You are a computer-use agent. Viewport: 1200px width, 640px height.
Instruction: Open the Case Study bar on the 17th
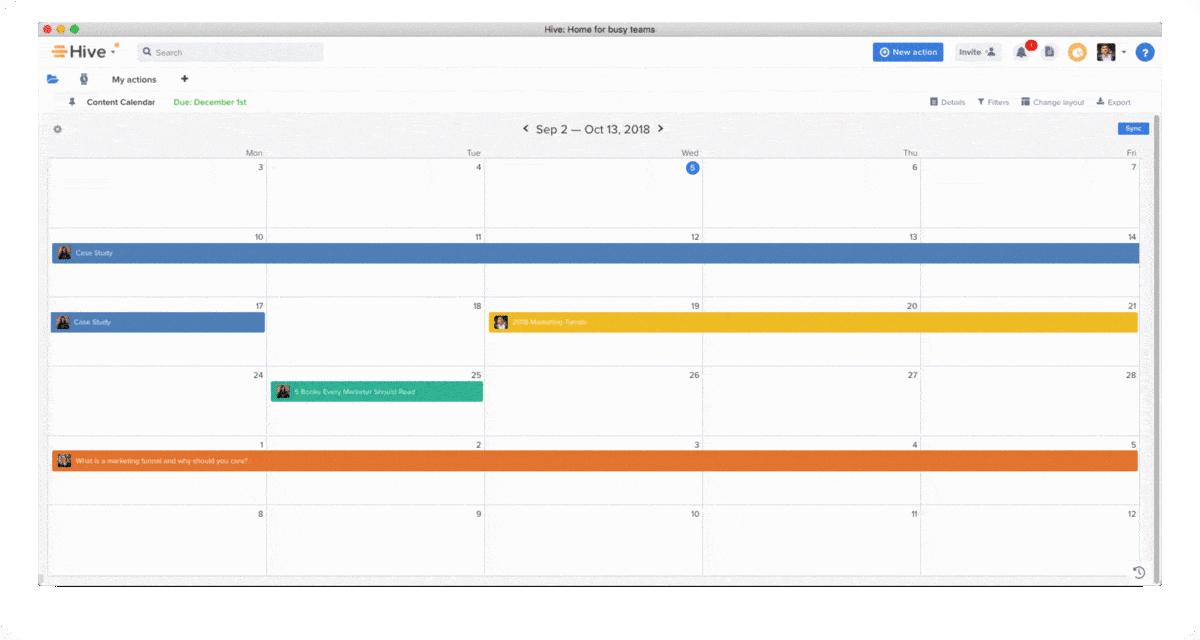(158, 322)
